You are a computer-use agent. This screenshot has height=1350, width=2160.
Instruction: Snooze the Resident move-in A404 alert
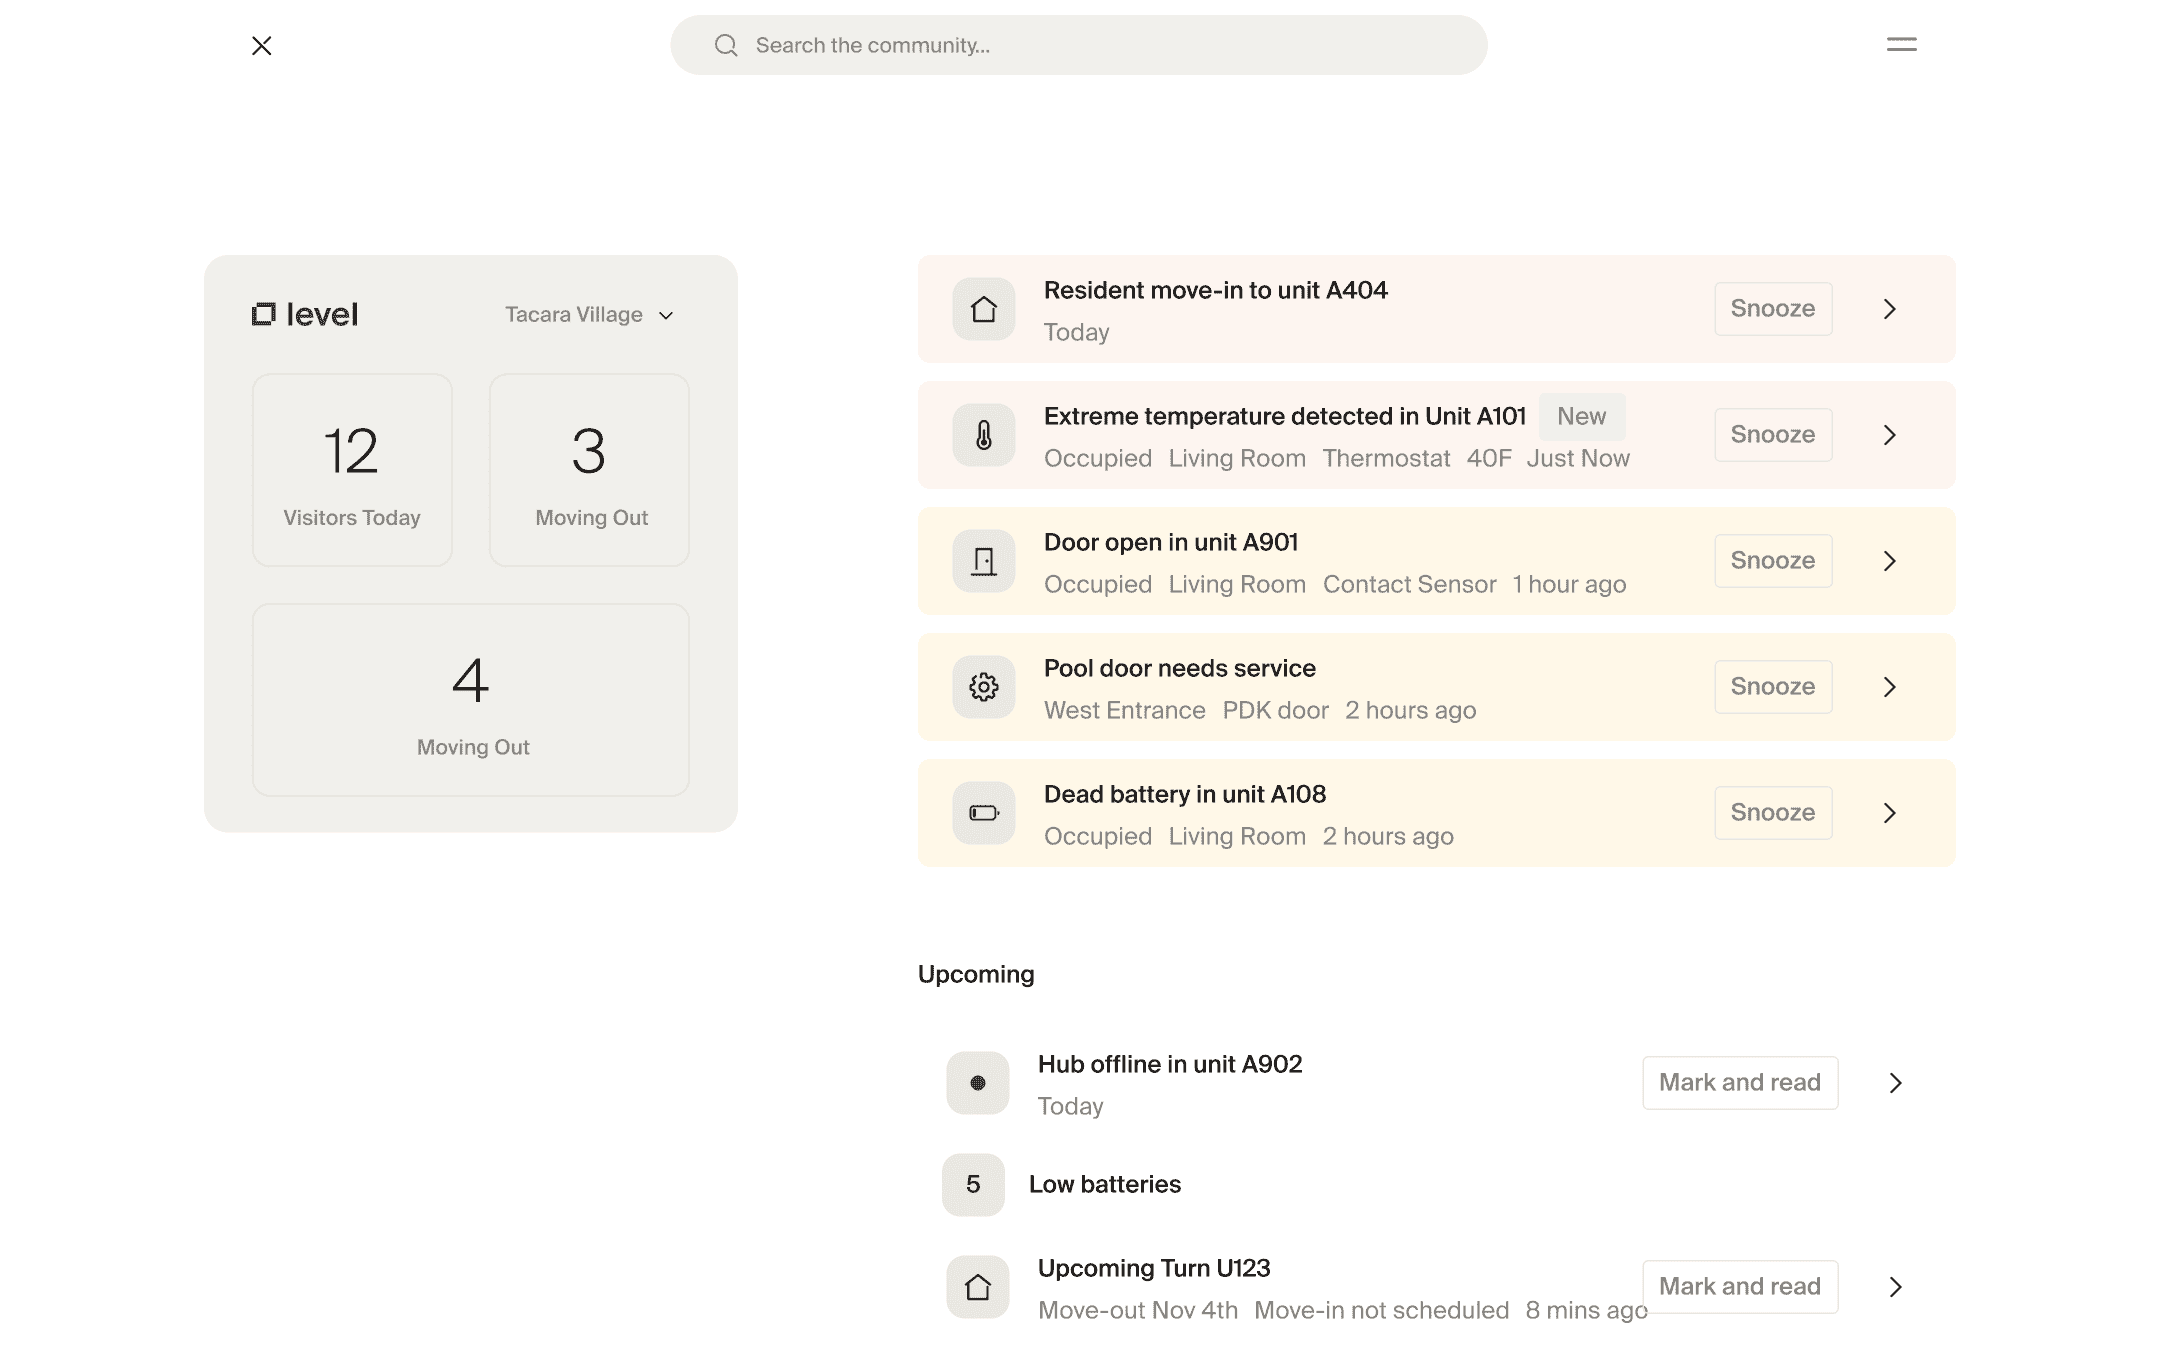[1772, 309]
